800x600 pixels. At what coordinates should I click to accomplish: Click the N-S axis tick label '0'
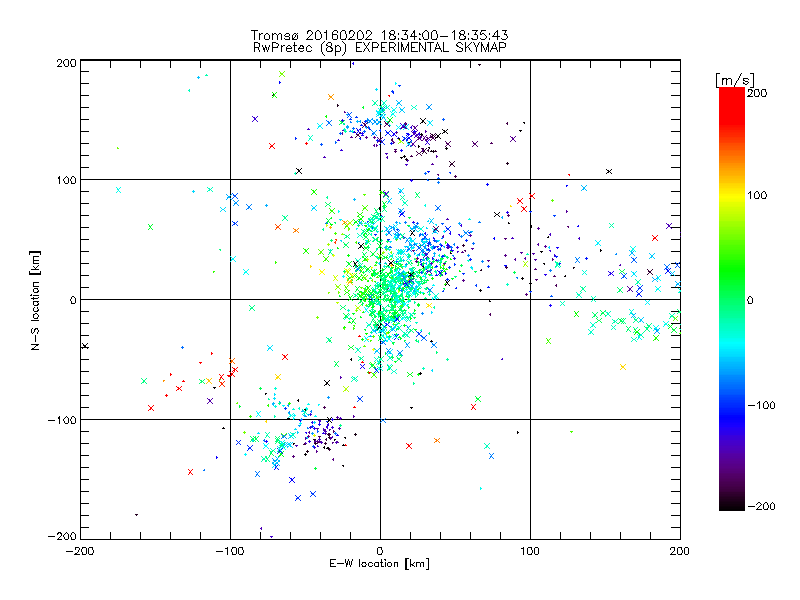72,300
